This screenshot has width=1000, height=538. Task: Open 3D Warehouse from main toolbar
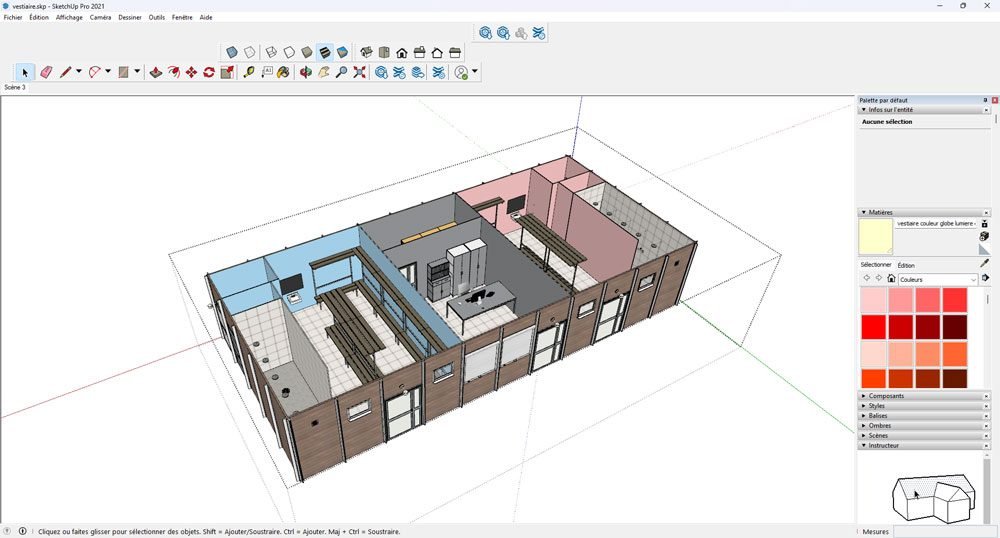[x=381, y=73]
